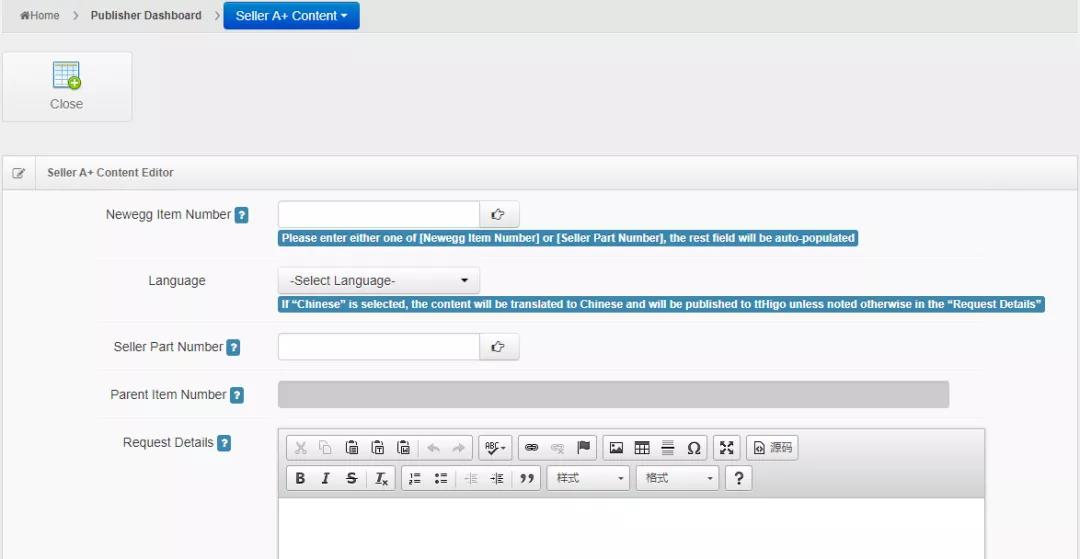
Task: Toggle Strikethrough formatting
Action: coord(351,478)
